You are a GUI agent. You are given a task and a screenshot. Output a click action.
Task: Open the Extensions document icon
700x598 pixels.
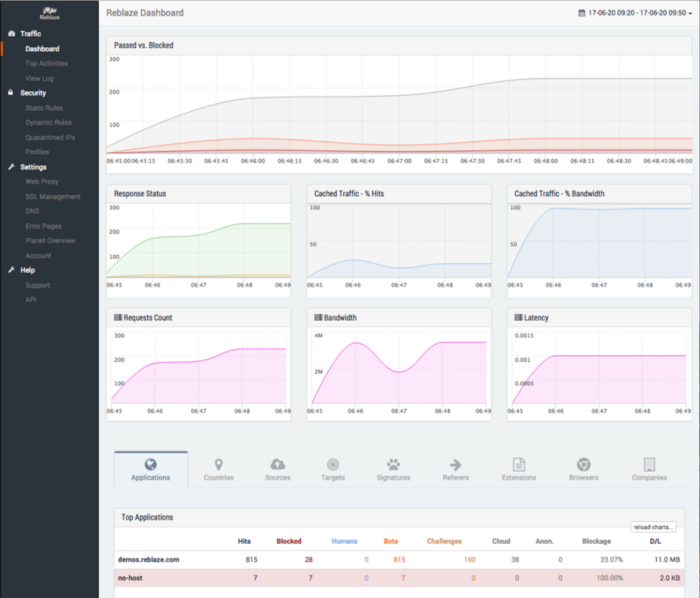tap(519, 465)
